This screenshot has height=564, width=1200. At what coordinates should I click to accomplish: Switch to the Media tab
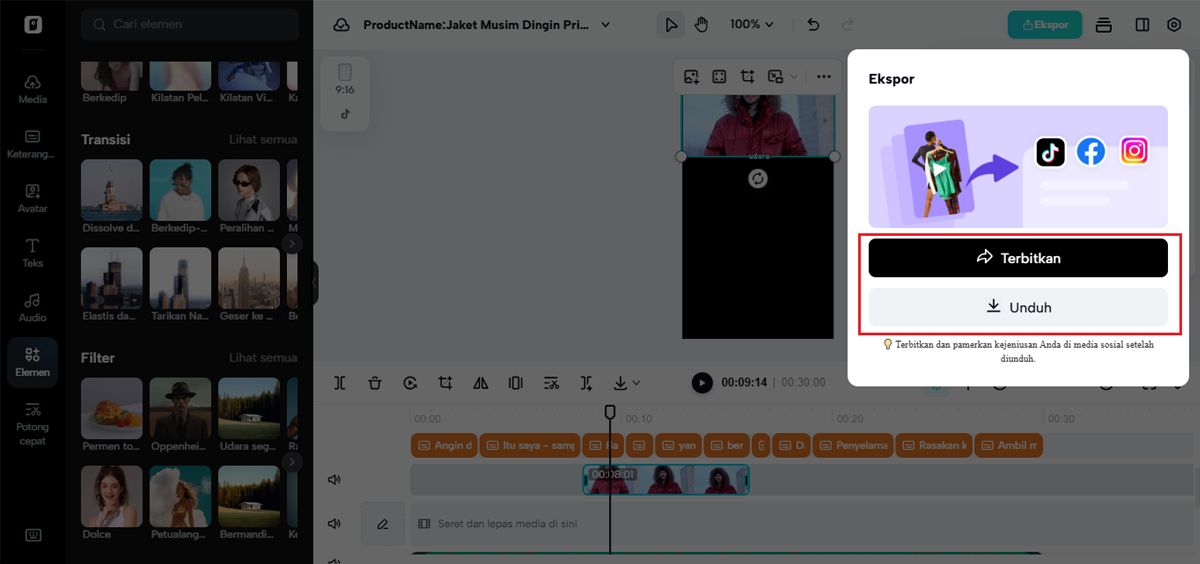pyautogui.click(x=33, y=89)
